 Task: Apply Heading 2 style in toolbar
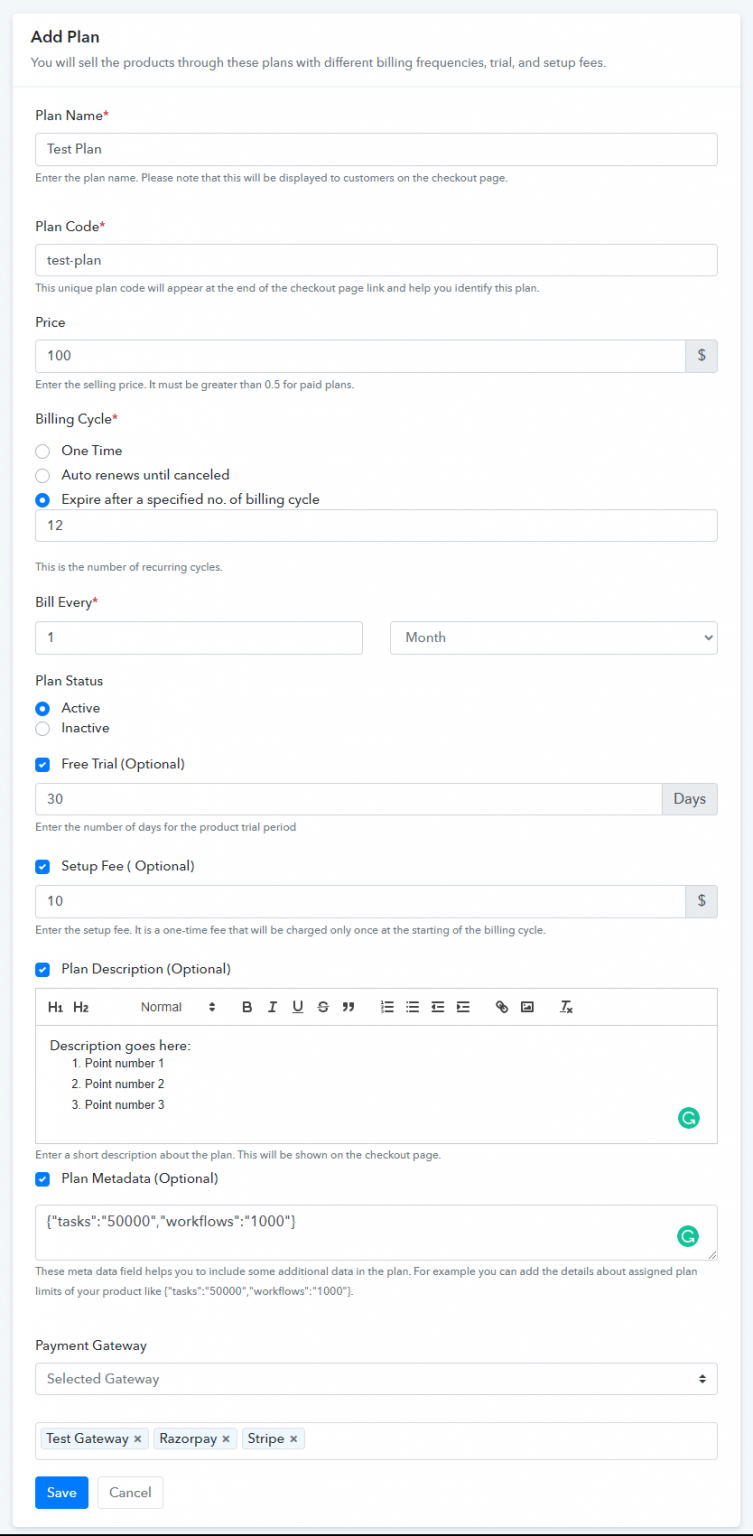click(81, 1007)
